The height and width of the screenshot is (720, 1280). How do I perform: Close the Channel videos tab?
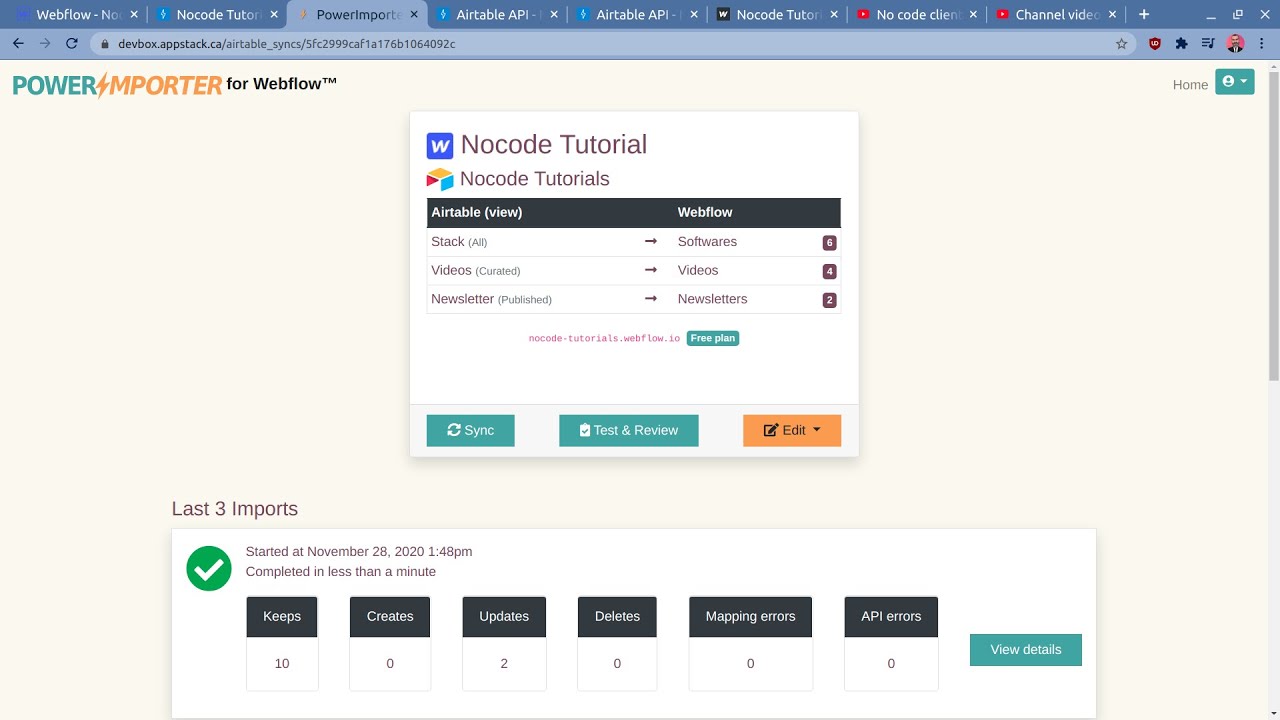point(1114,15)
